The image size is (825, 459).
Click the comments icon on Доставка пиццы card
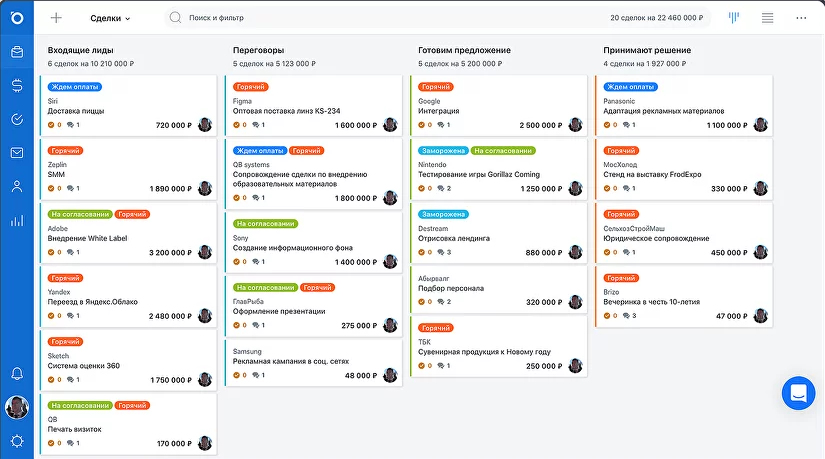pos(70,125)
